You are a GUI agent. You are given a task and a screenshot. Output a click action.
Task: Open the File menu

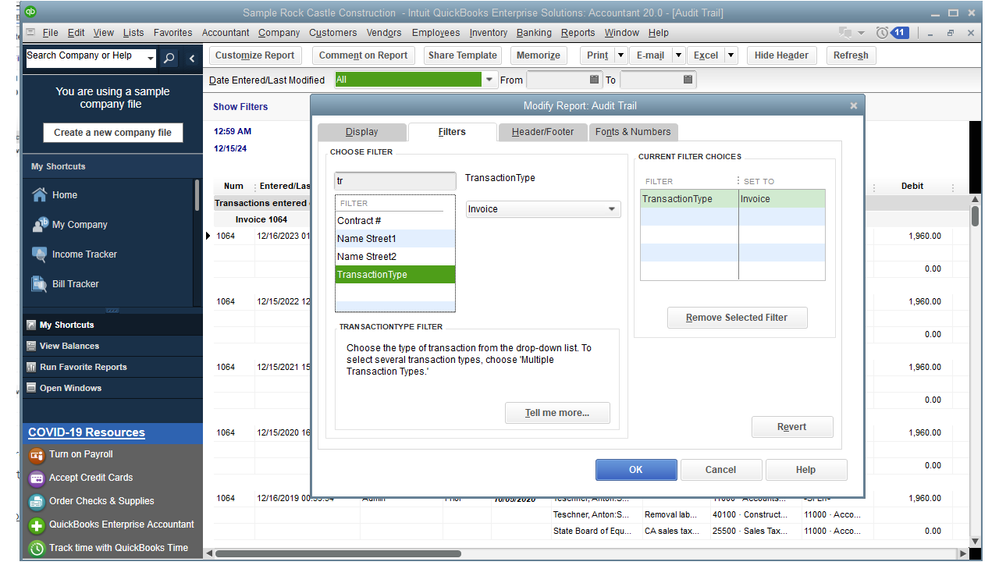coord(50,32)
